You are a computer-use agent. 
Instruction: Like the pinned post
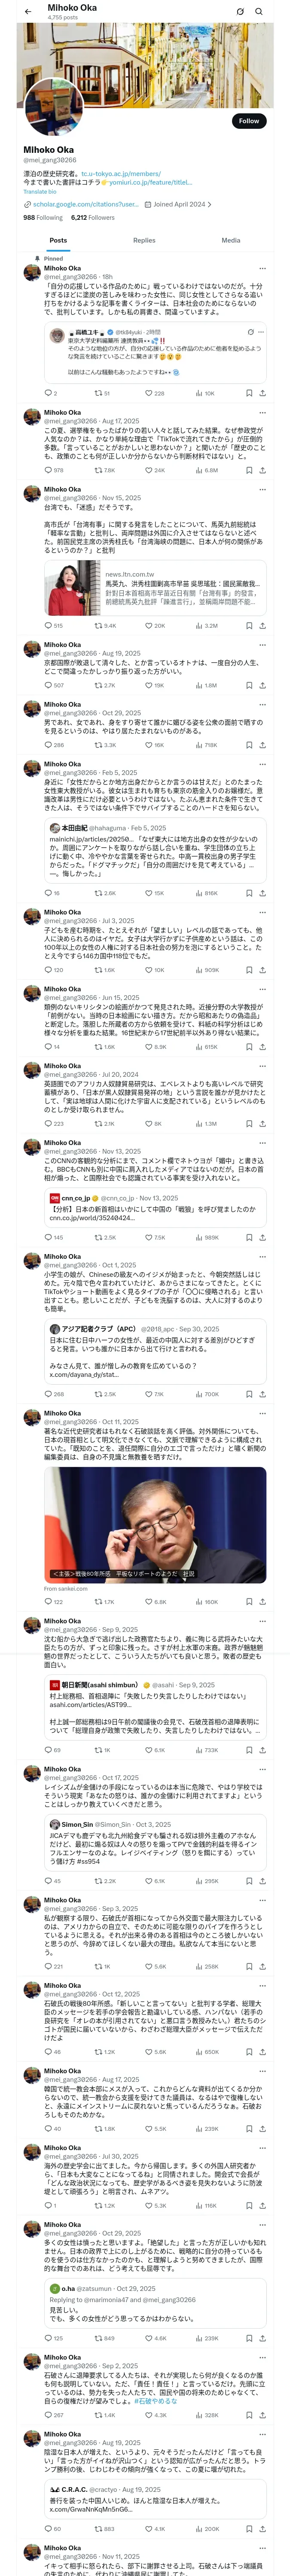click(x=148, y=393)
